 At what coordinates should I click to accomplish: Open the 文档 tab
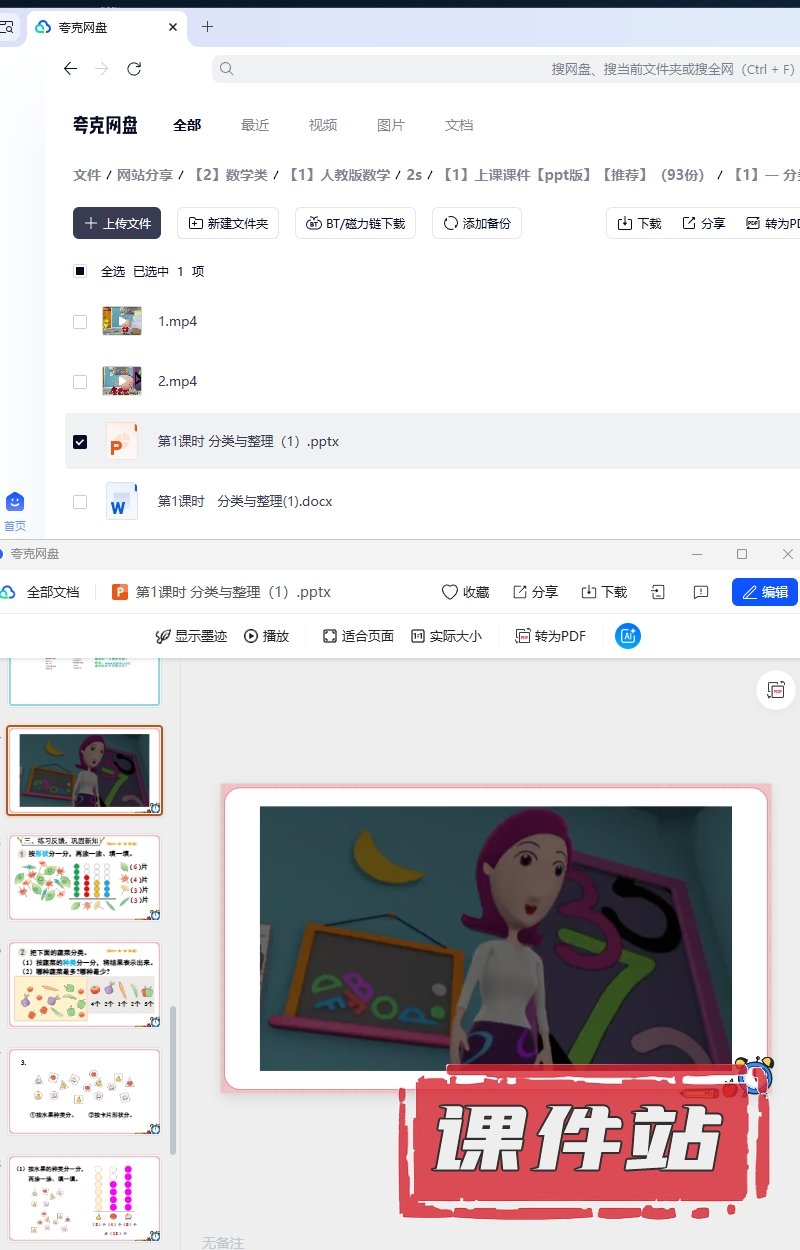[x=459, y=125]
